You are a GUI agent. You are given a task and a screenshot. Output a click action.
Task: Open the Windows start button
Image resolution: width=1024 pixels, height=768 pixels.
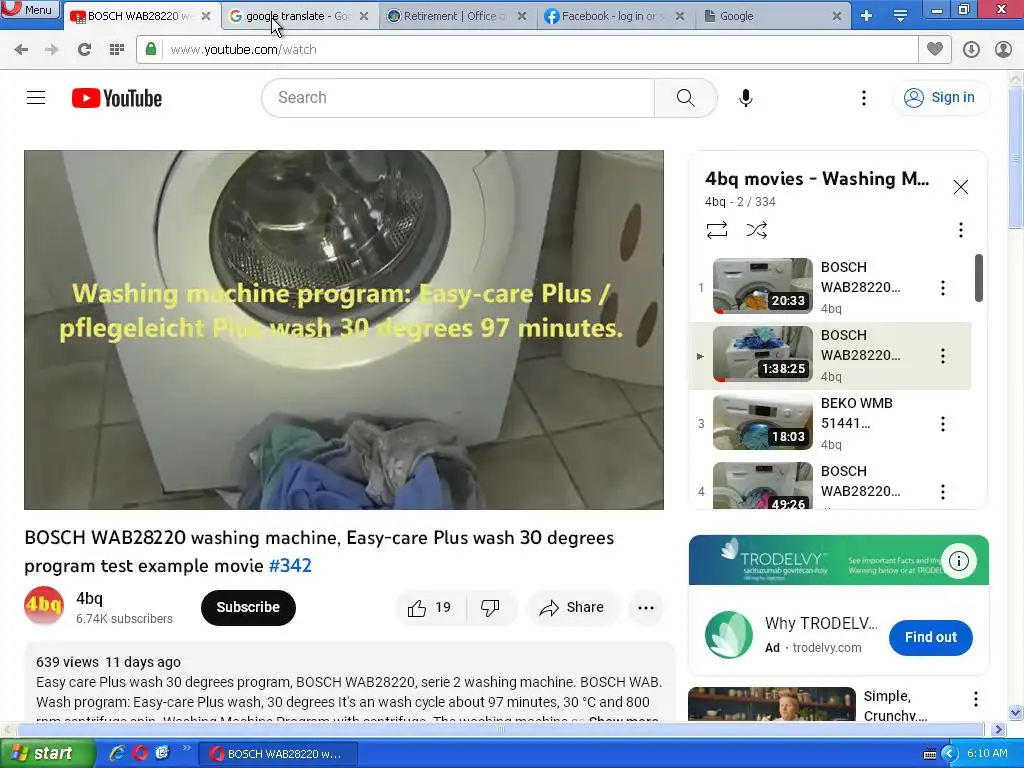[47, 754]
